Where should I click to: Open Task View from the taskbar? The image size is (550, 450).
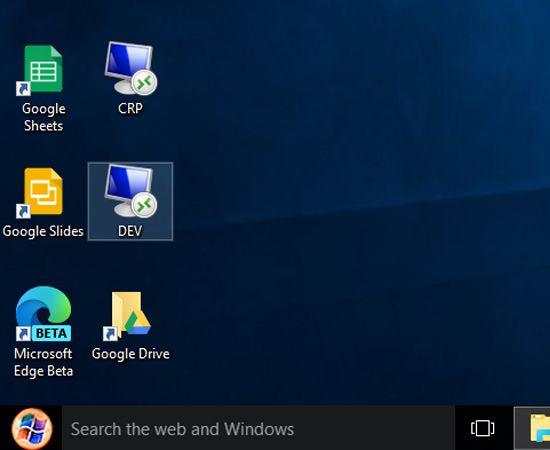483,428
